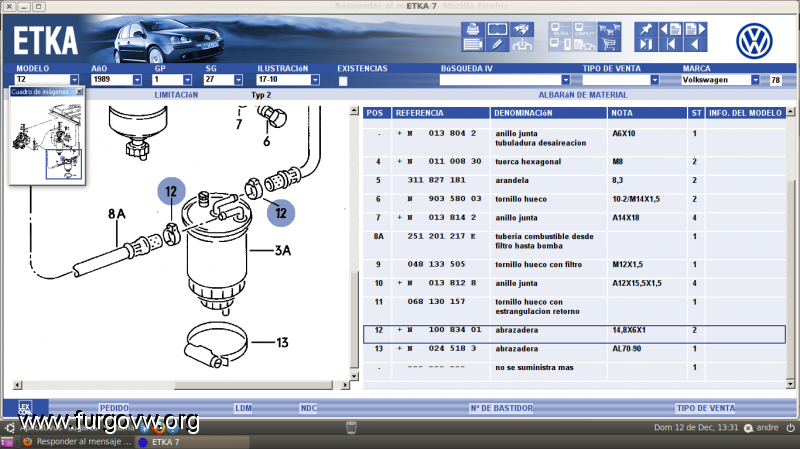Click the REFERENCIA column header
Screen dimensions: 800x449
[441, 113]
